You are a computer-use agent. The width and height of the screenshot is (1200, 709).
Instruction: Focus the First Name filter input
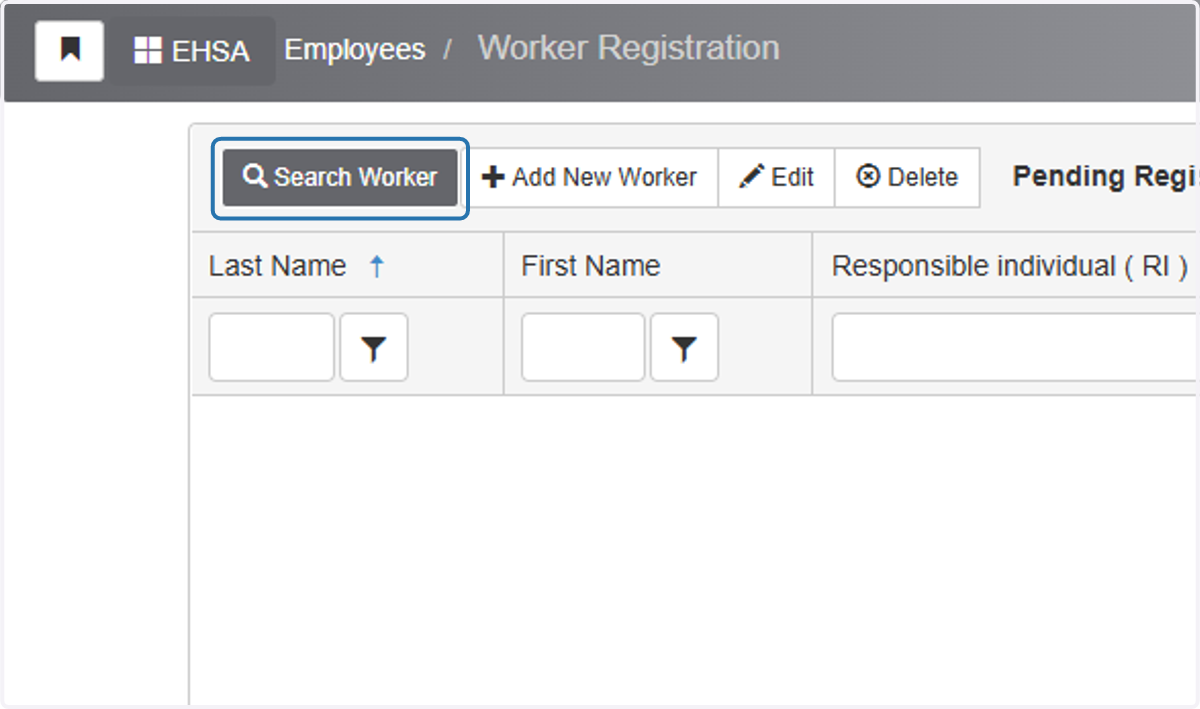pos(583,347)
